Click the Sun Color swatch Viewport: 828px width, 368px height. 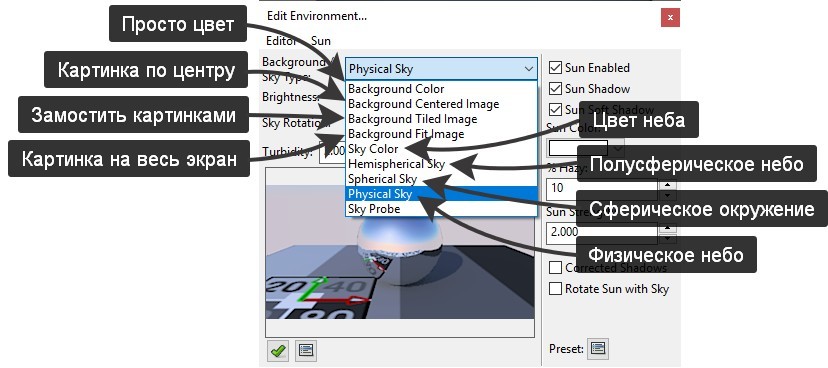pyautogui.click(x=578, y=148)
